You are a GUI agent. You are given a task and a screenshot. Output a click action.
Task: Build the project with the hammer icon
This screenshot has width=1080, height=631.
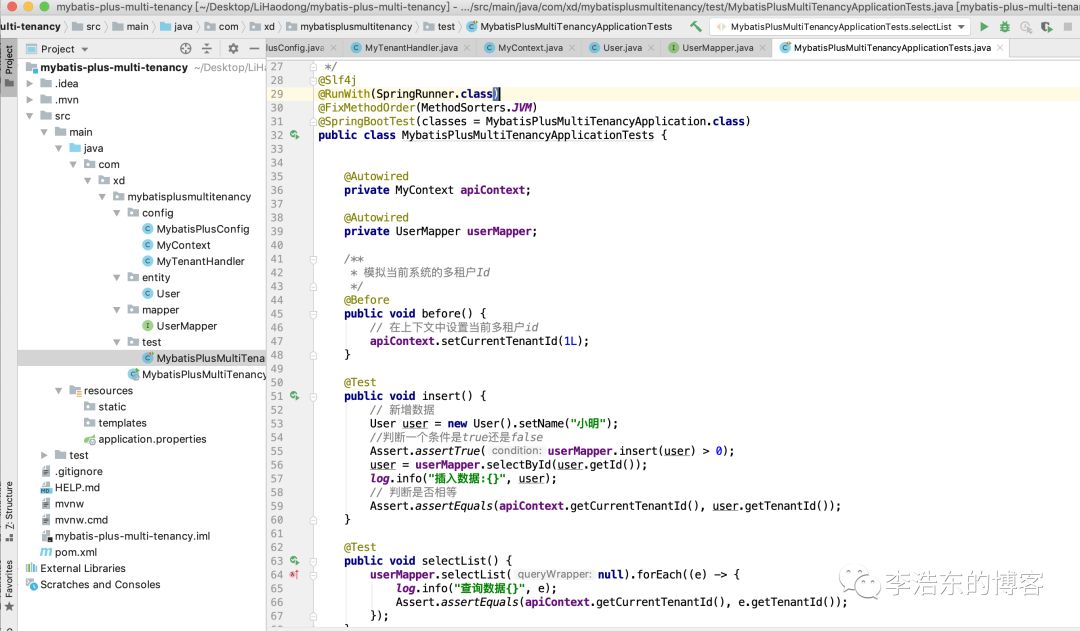coord(696,26)
